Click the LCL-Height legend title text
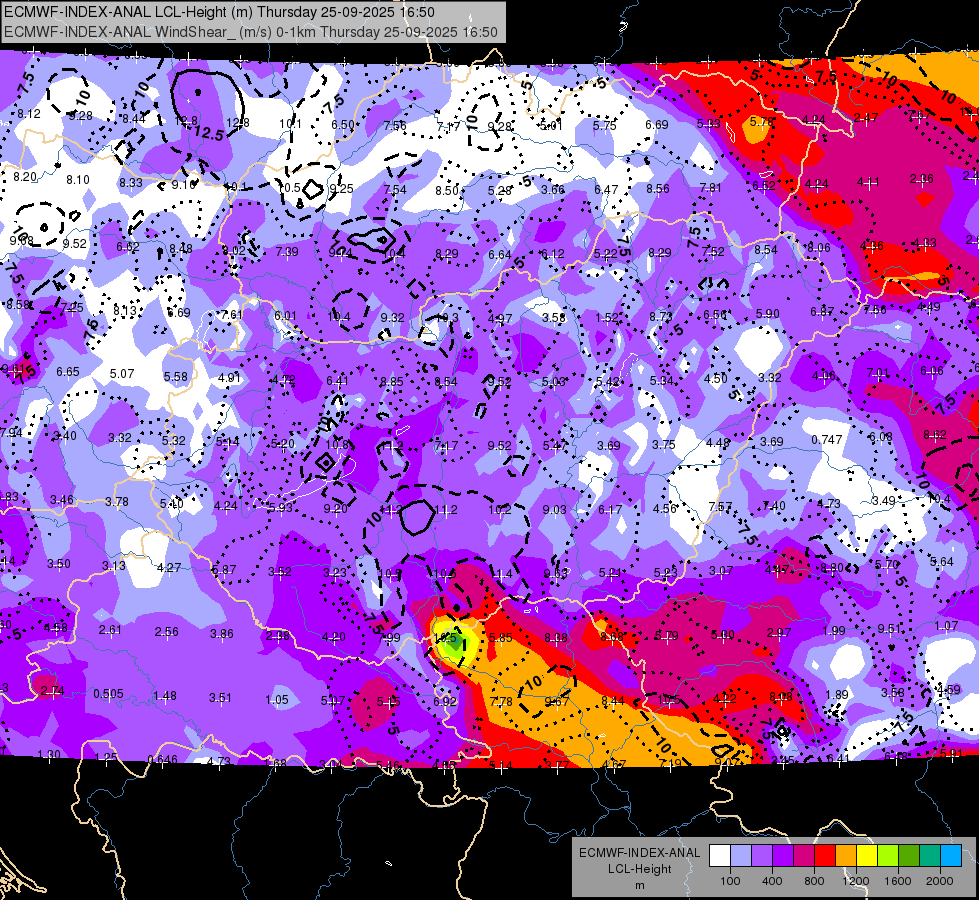This screenshot has height=900, width=979. click(640, 869)
